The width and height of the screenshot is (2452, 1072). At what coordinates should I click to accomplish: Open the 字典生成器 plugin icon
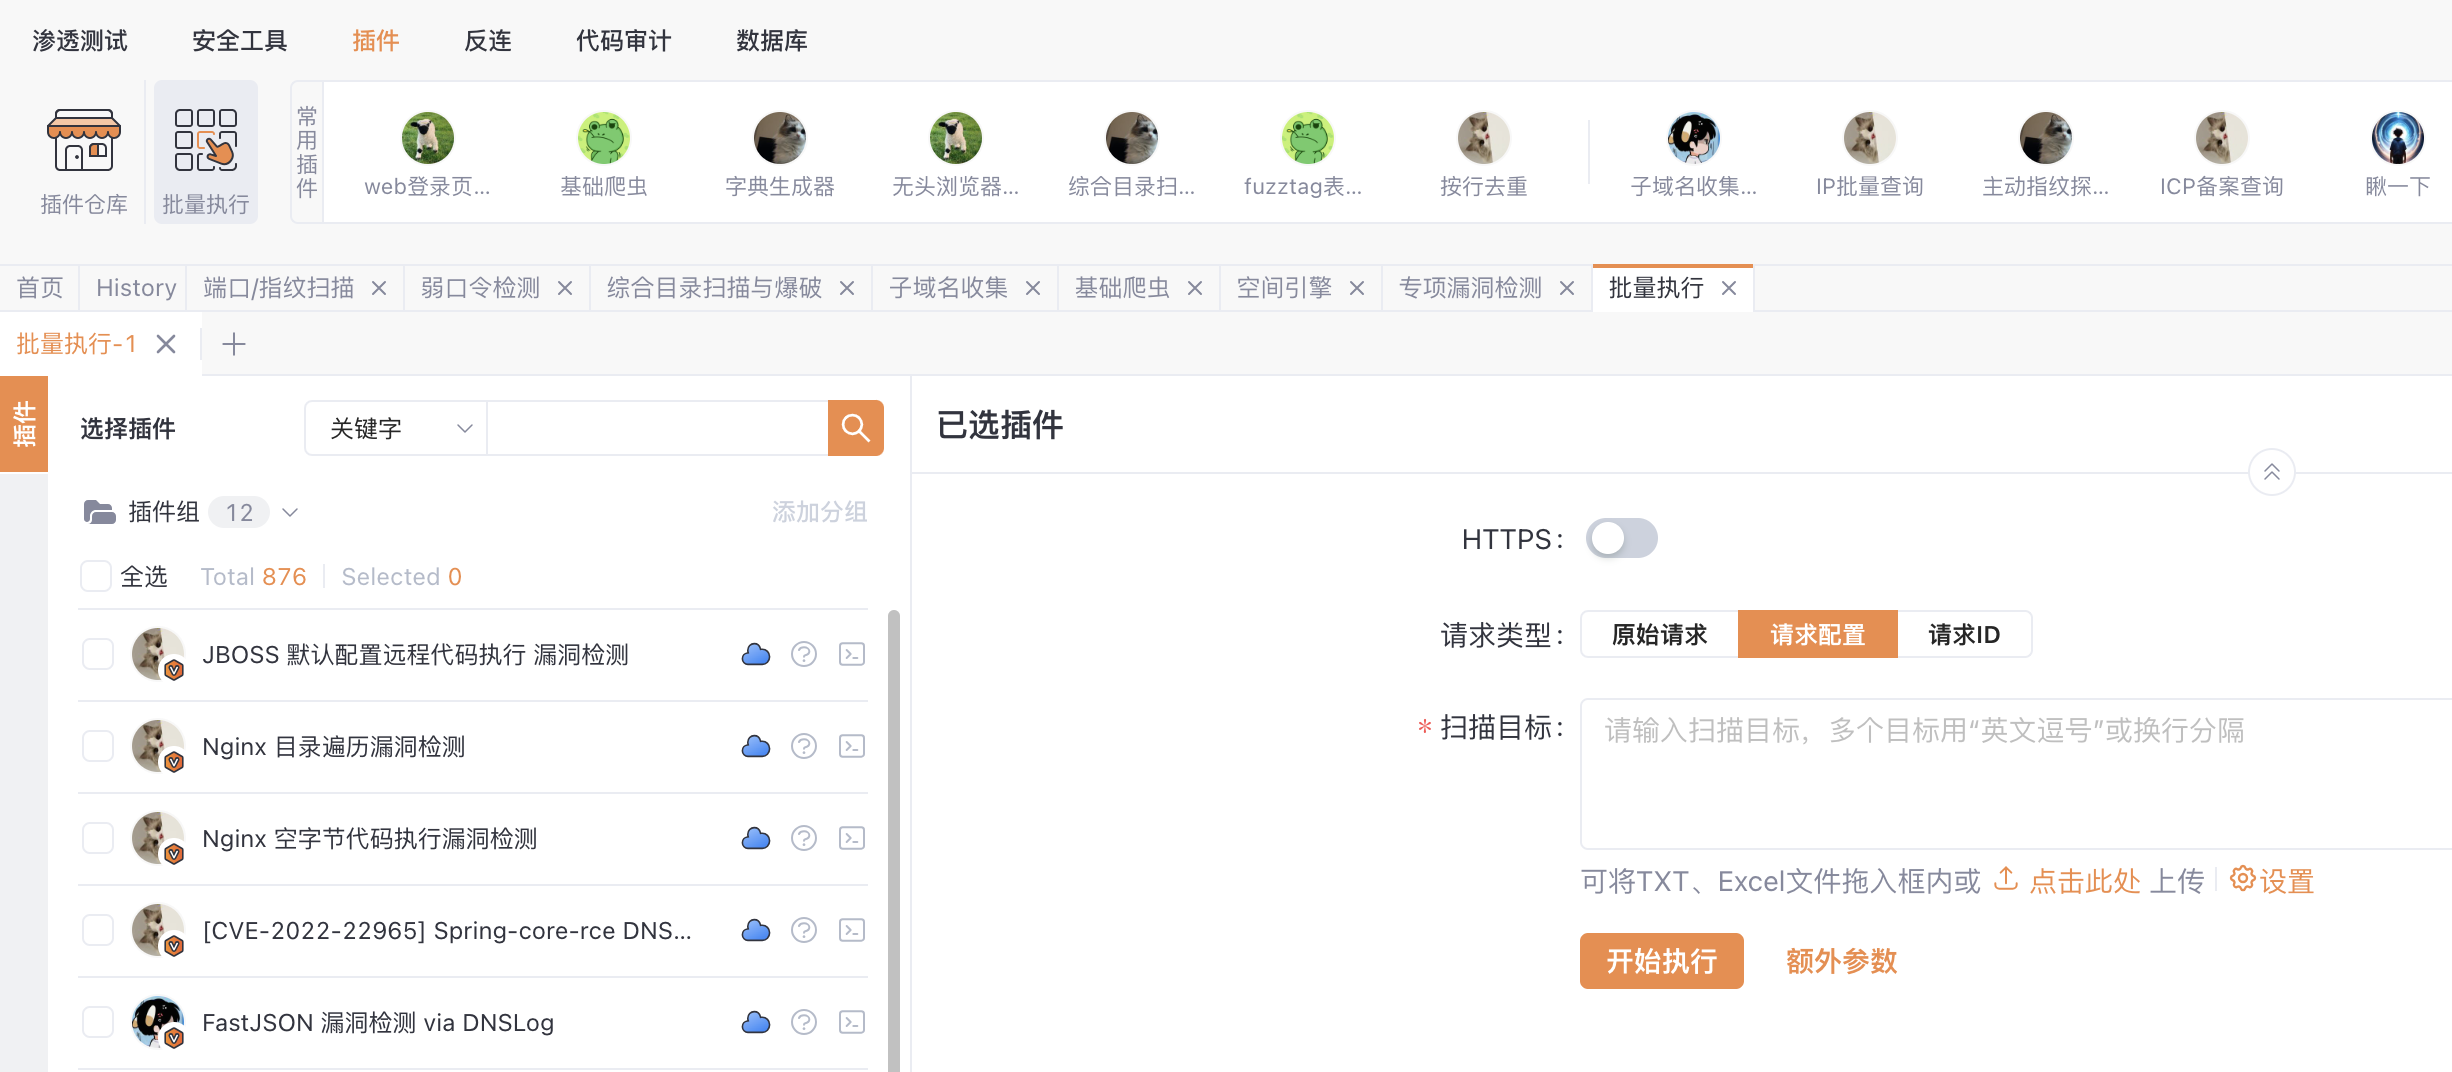pyautogui.click(x=779, y=139)
